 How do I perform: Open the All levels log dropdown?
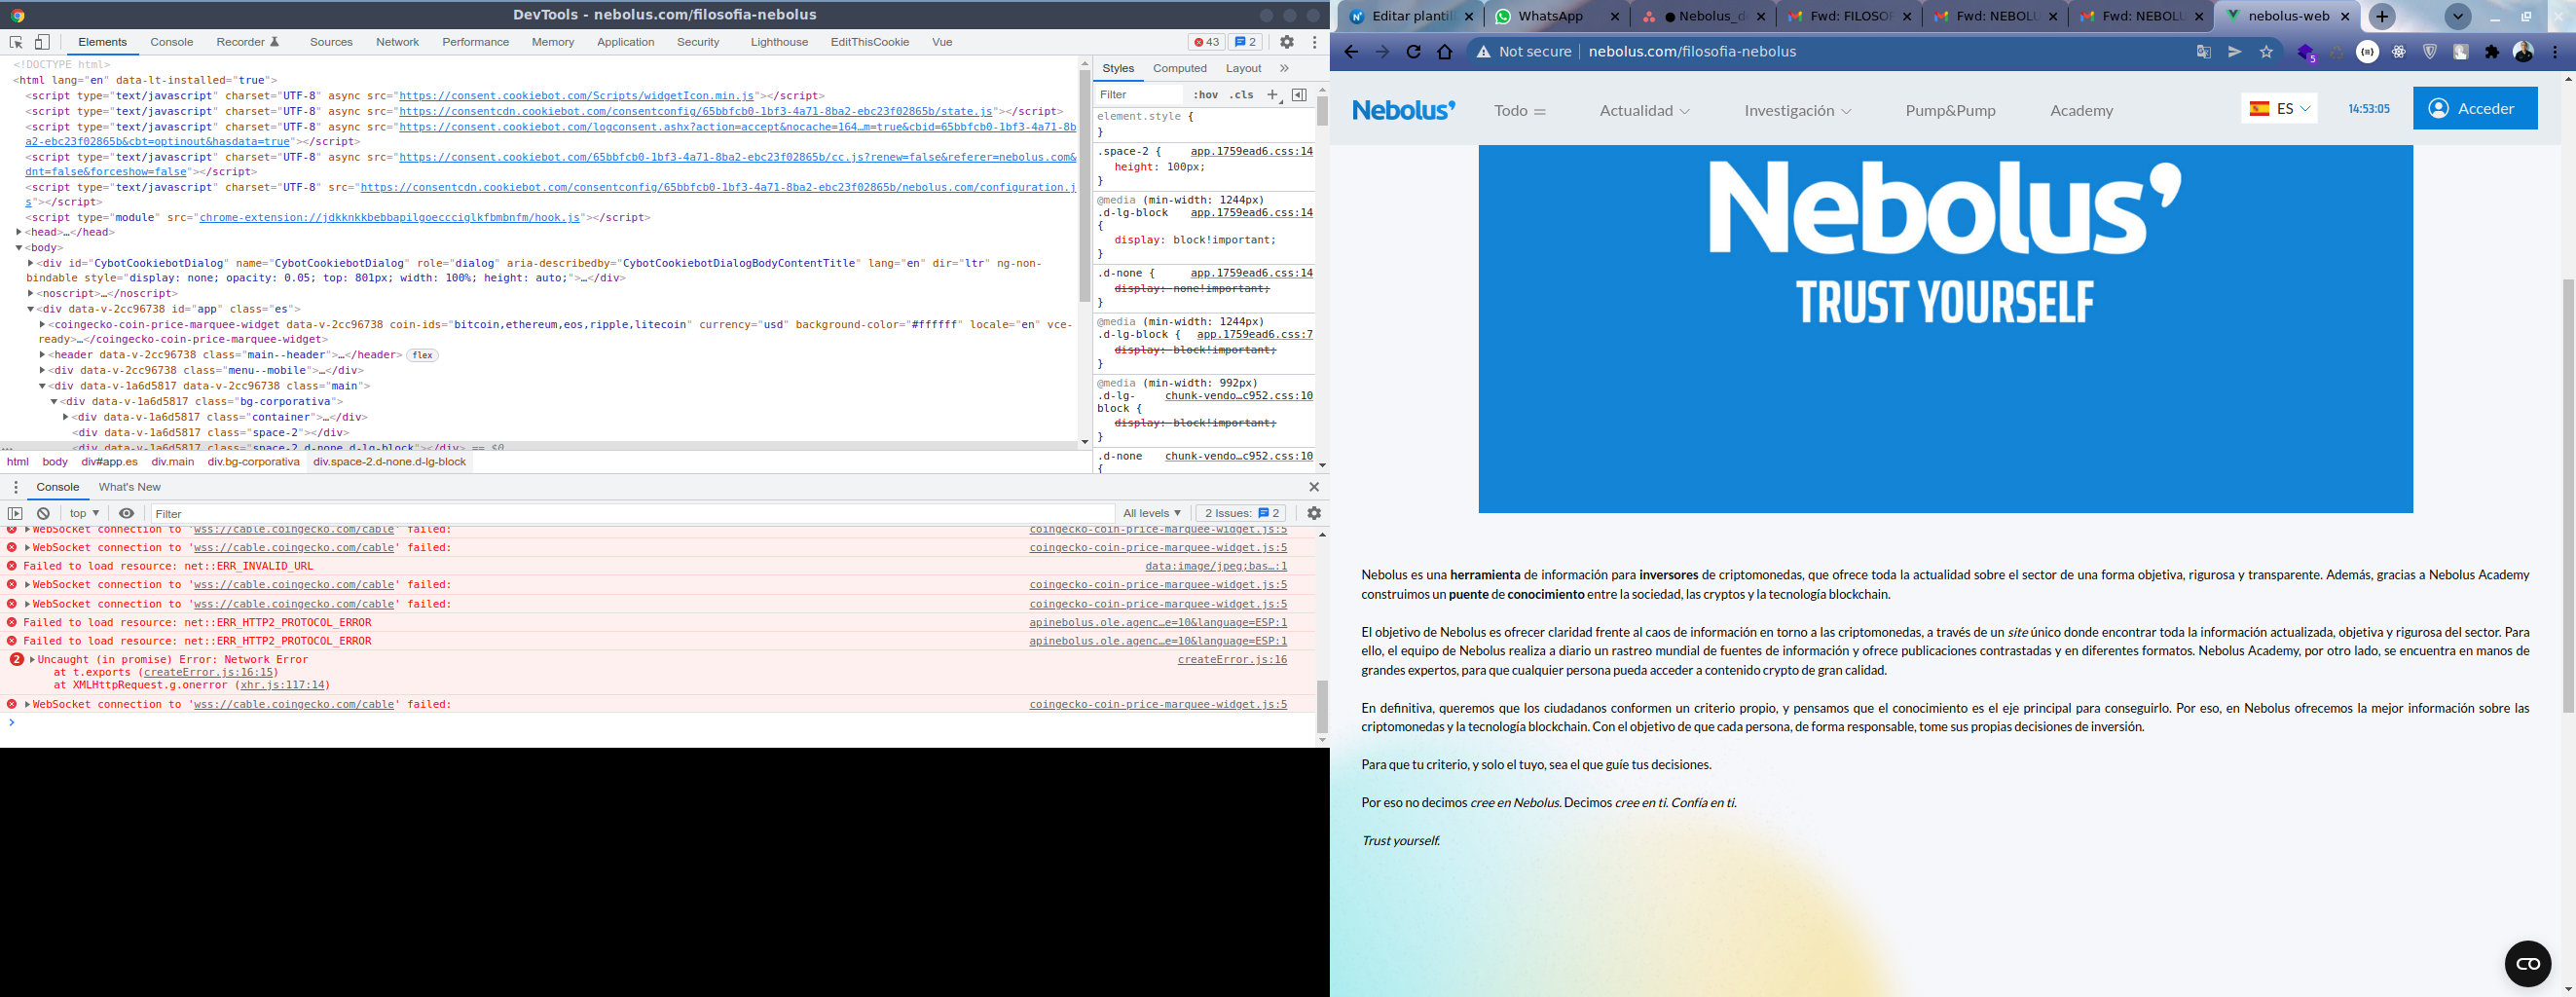click(x=1151, y=513)
